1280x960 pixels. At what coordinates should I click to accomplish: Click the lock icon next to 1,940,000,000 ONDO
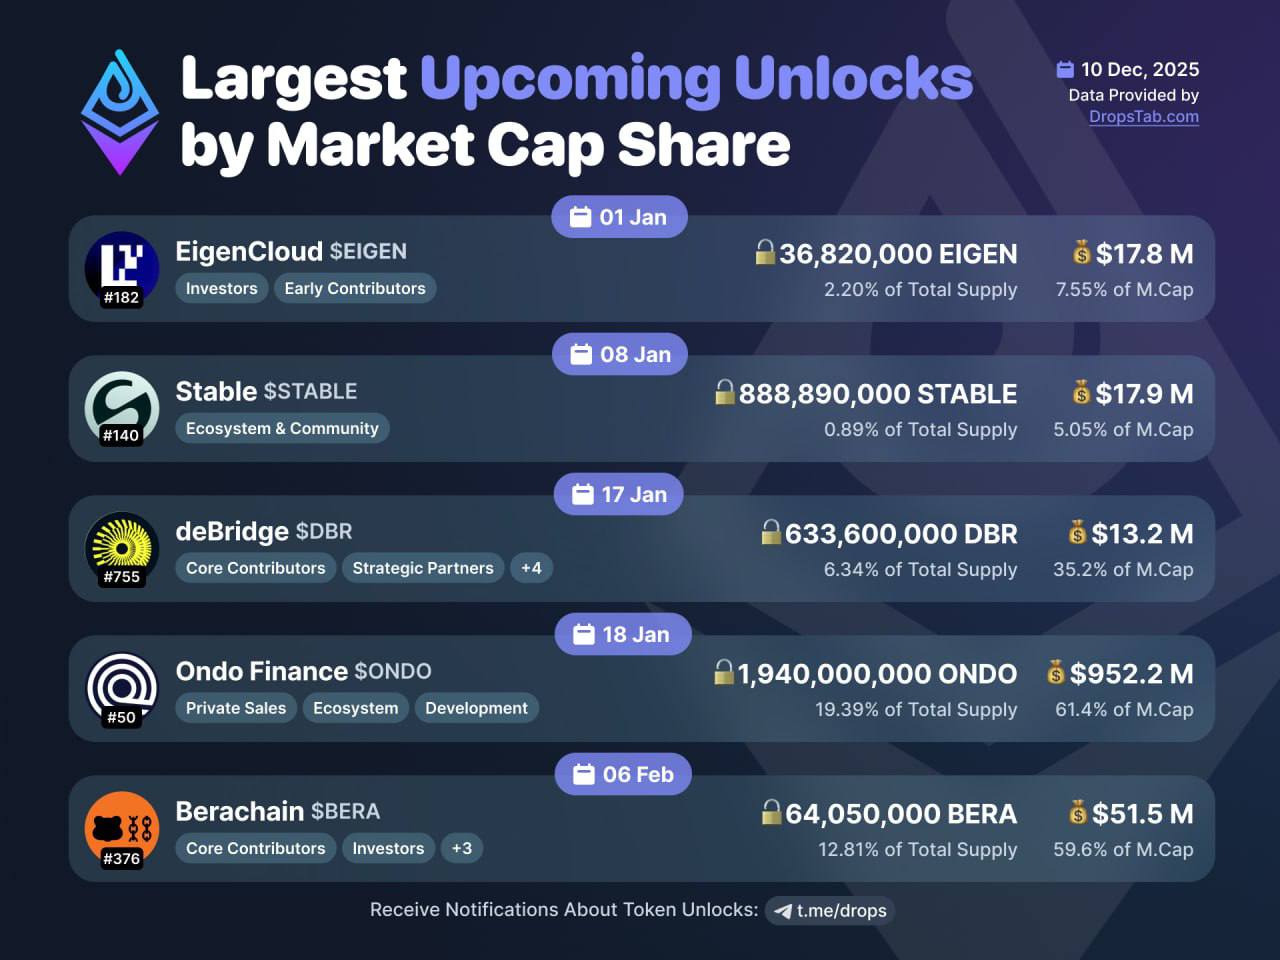(x=724, y=672)
